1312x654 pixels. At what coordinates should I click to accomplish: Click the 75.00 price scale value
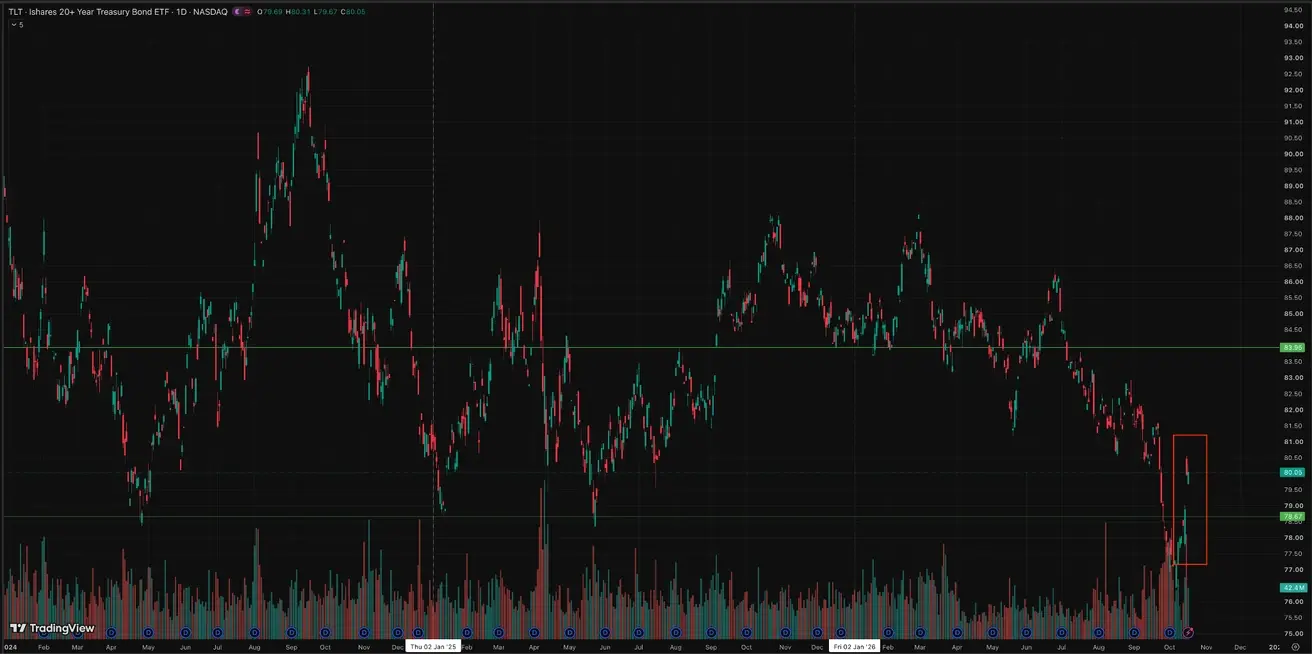(1293, 634)
